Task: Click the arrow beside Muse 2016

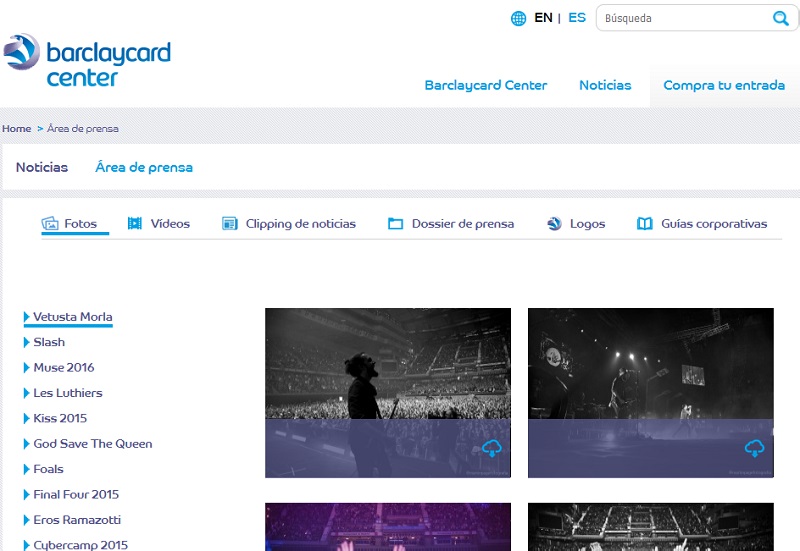Action: click(27, 368)
